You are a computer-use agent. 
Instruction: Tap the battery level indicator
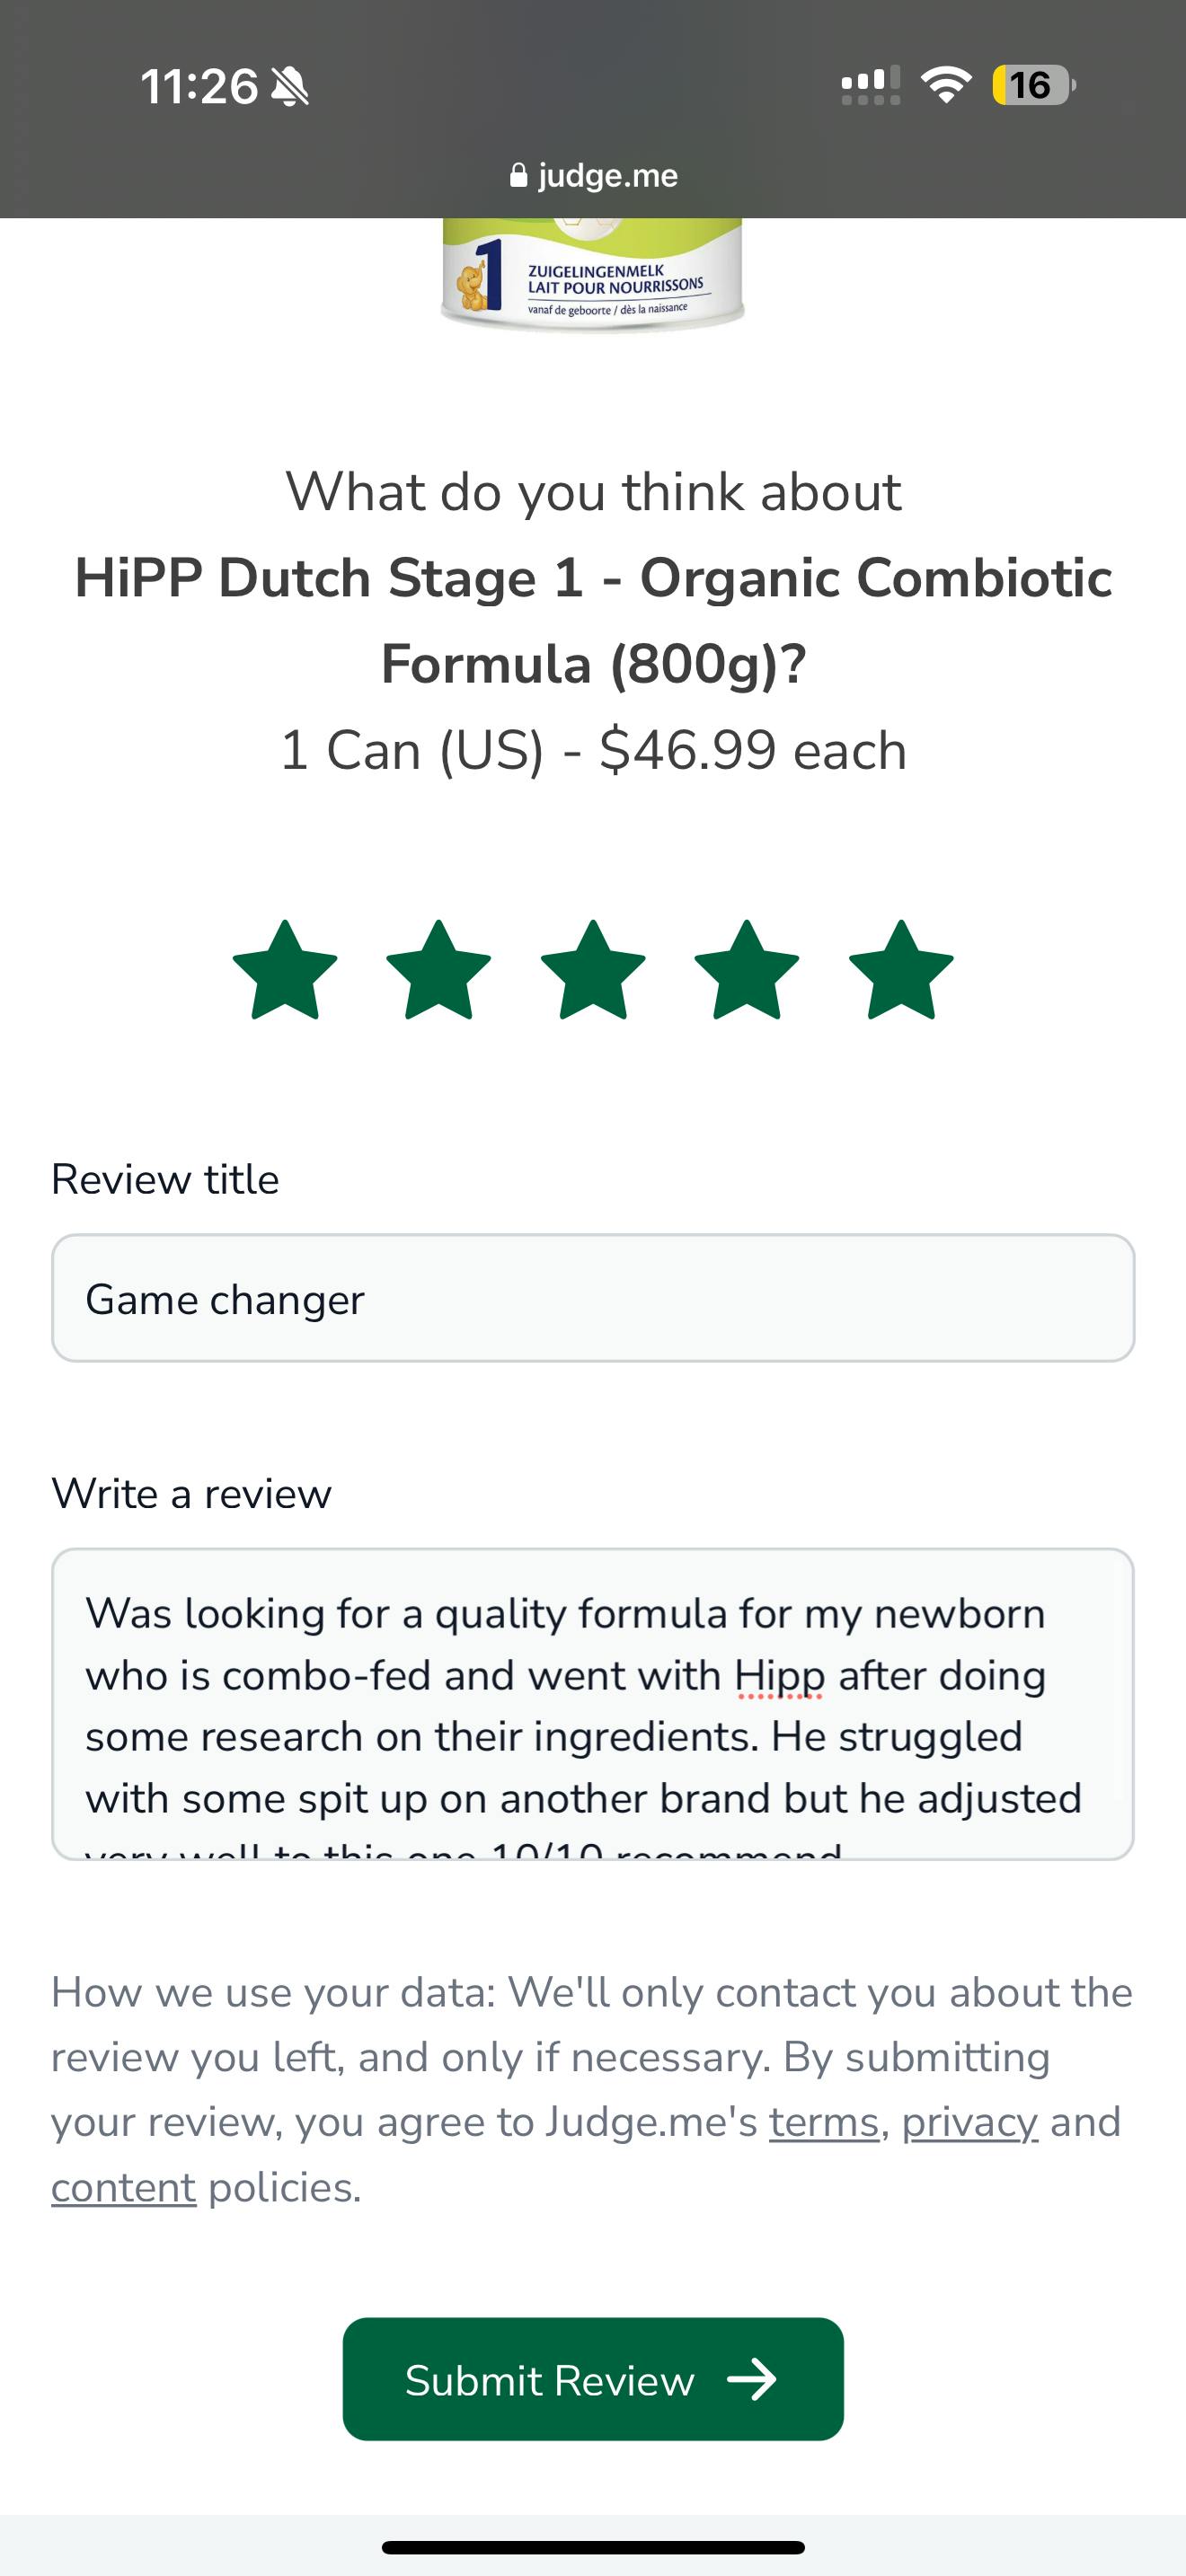pos(1033,85)
